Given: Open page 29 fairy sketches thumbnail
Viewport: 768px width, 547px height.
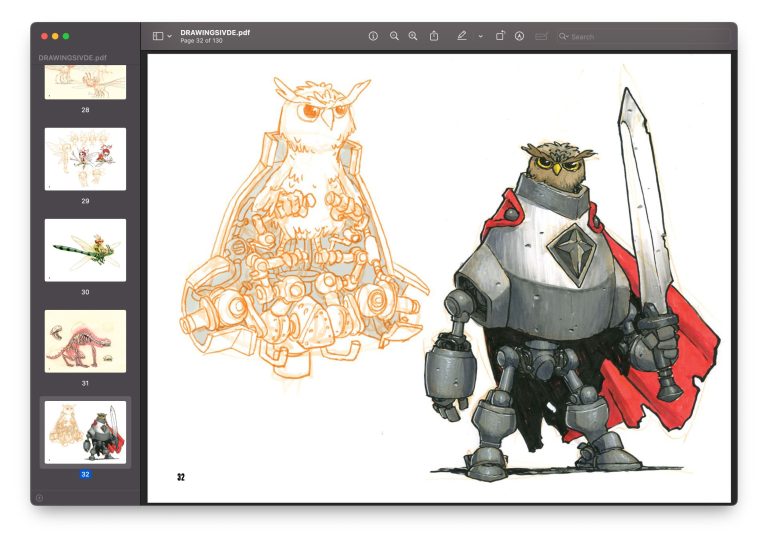Looking at the screenshot, I should pyautogui.click(x=85, y=159).
